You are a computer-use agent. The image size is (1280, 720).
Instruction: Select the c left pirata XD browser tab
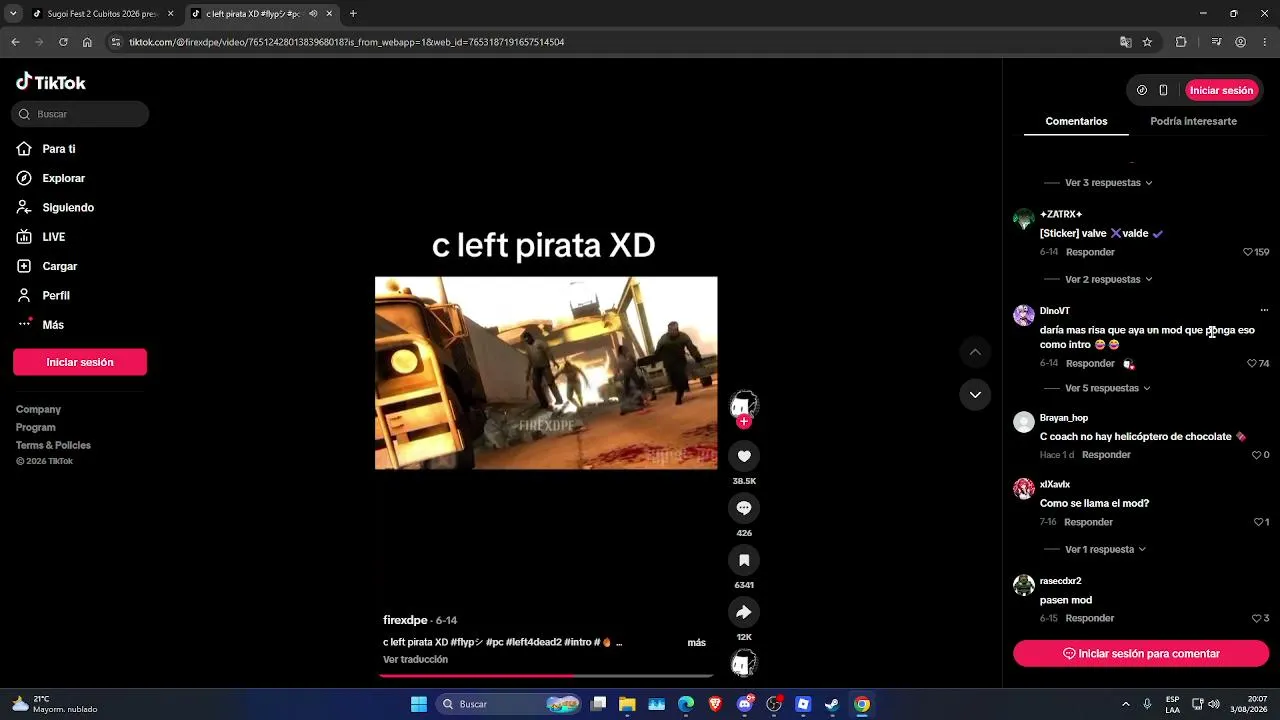[262, 14]
